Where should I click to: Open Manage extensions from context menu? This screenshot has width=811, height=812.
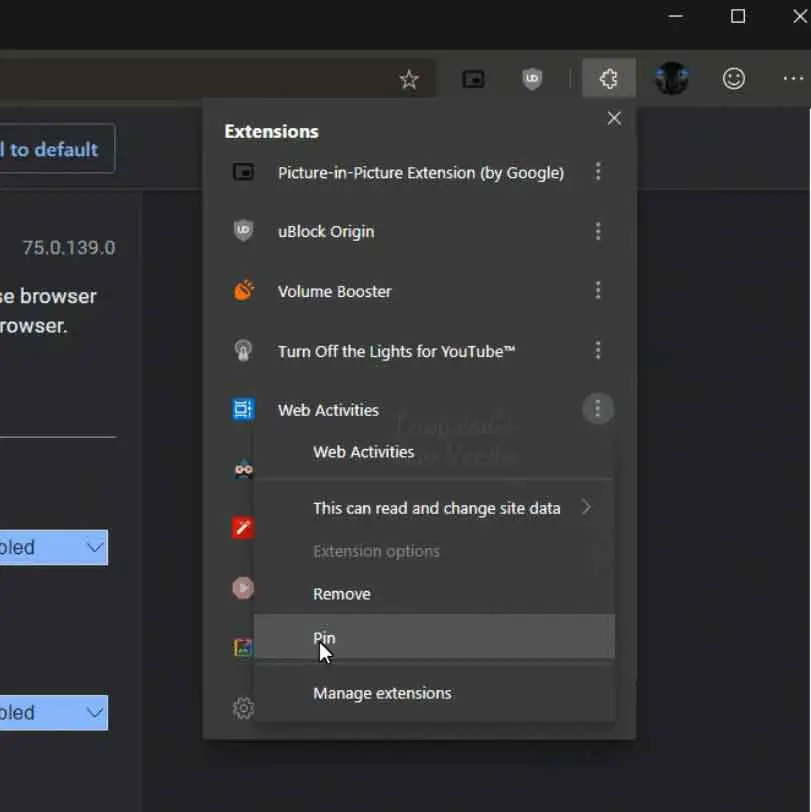[434, 693]
